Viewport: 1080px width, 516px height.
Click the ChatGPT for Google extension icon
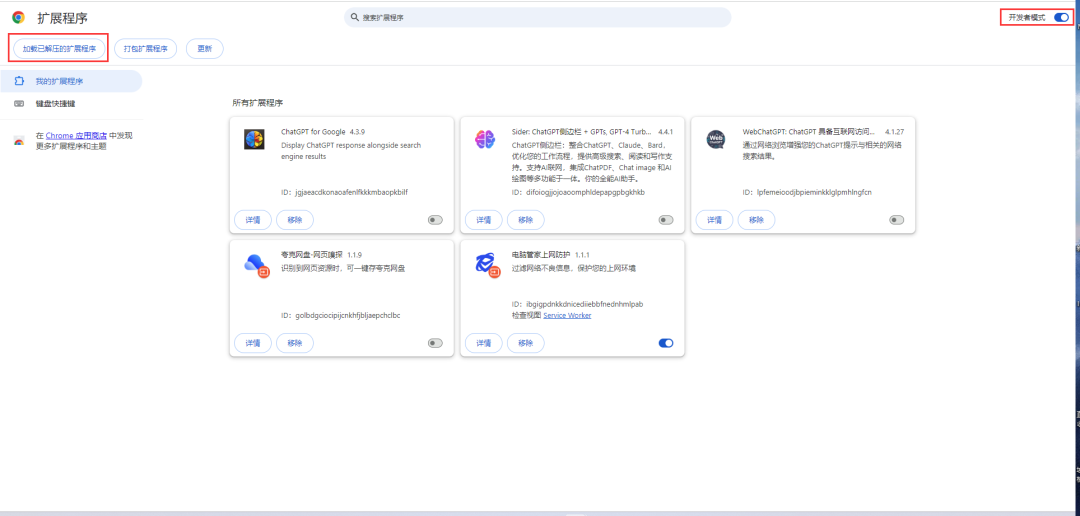pos(254,140)
